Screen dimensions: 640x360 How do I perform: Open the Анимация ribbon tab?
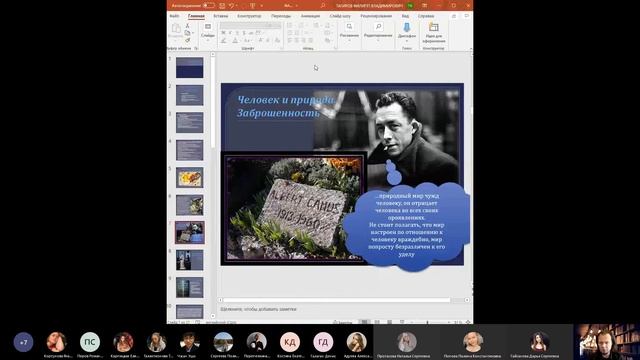tap(311, 16)
